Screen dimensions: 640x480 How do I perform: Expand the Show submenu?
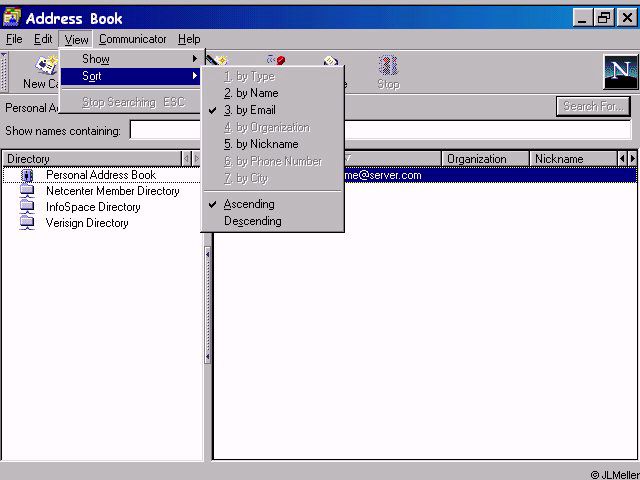pyautogui.click(x=131, y=59)
